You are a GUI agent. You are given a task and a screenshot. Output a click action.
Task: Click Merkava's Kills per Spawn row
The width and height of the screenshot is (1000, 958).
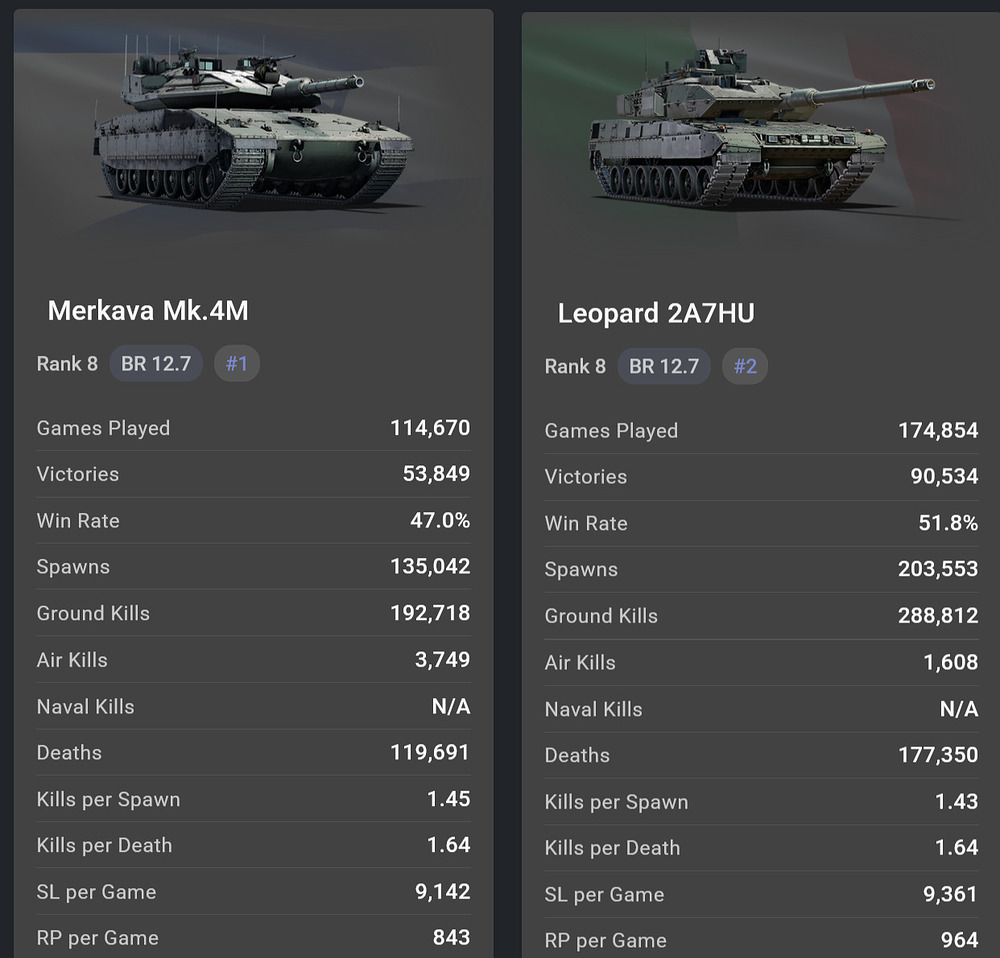pos(253,799)
